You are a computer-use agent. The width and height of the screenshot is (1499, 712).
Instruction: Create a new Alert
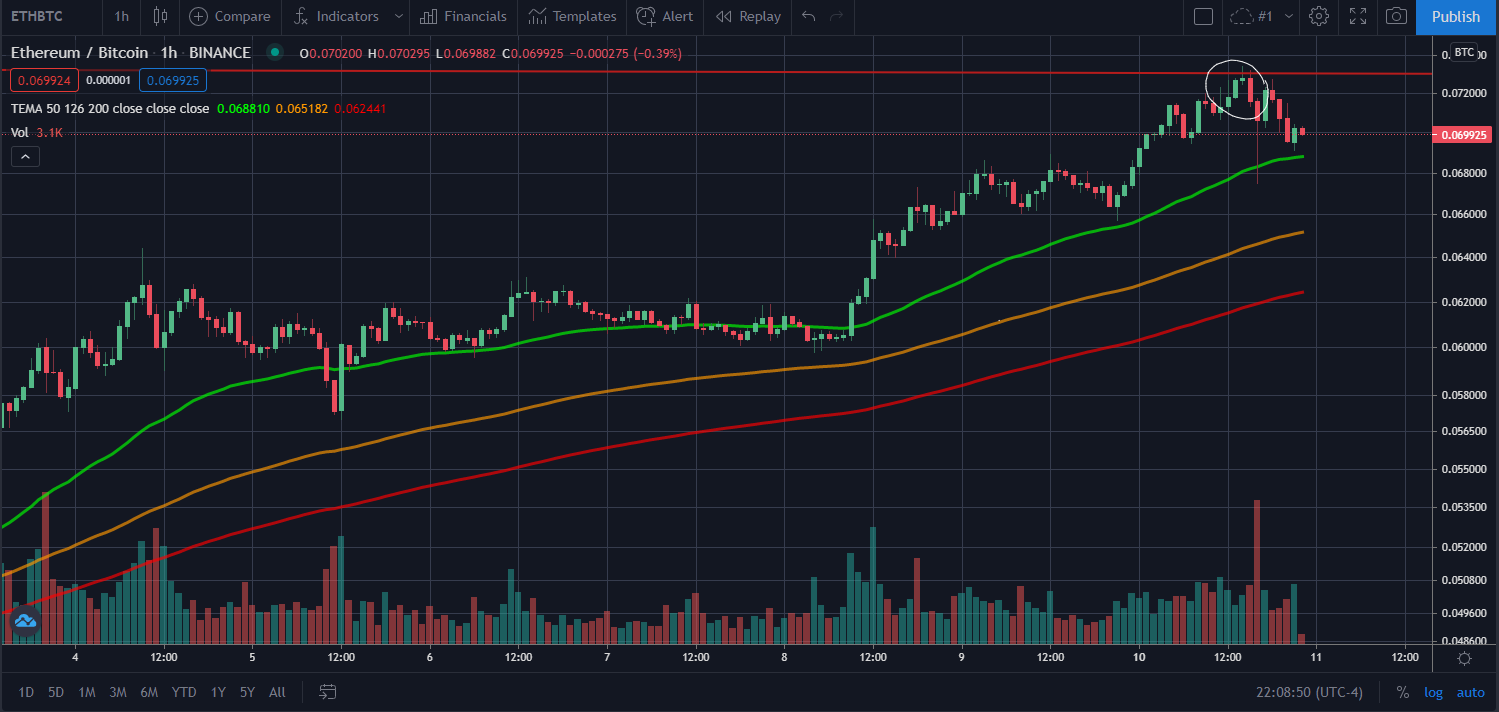coord(665,16)
